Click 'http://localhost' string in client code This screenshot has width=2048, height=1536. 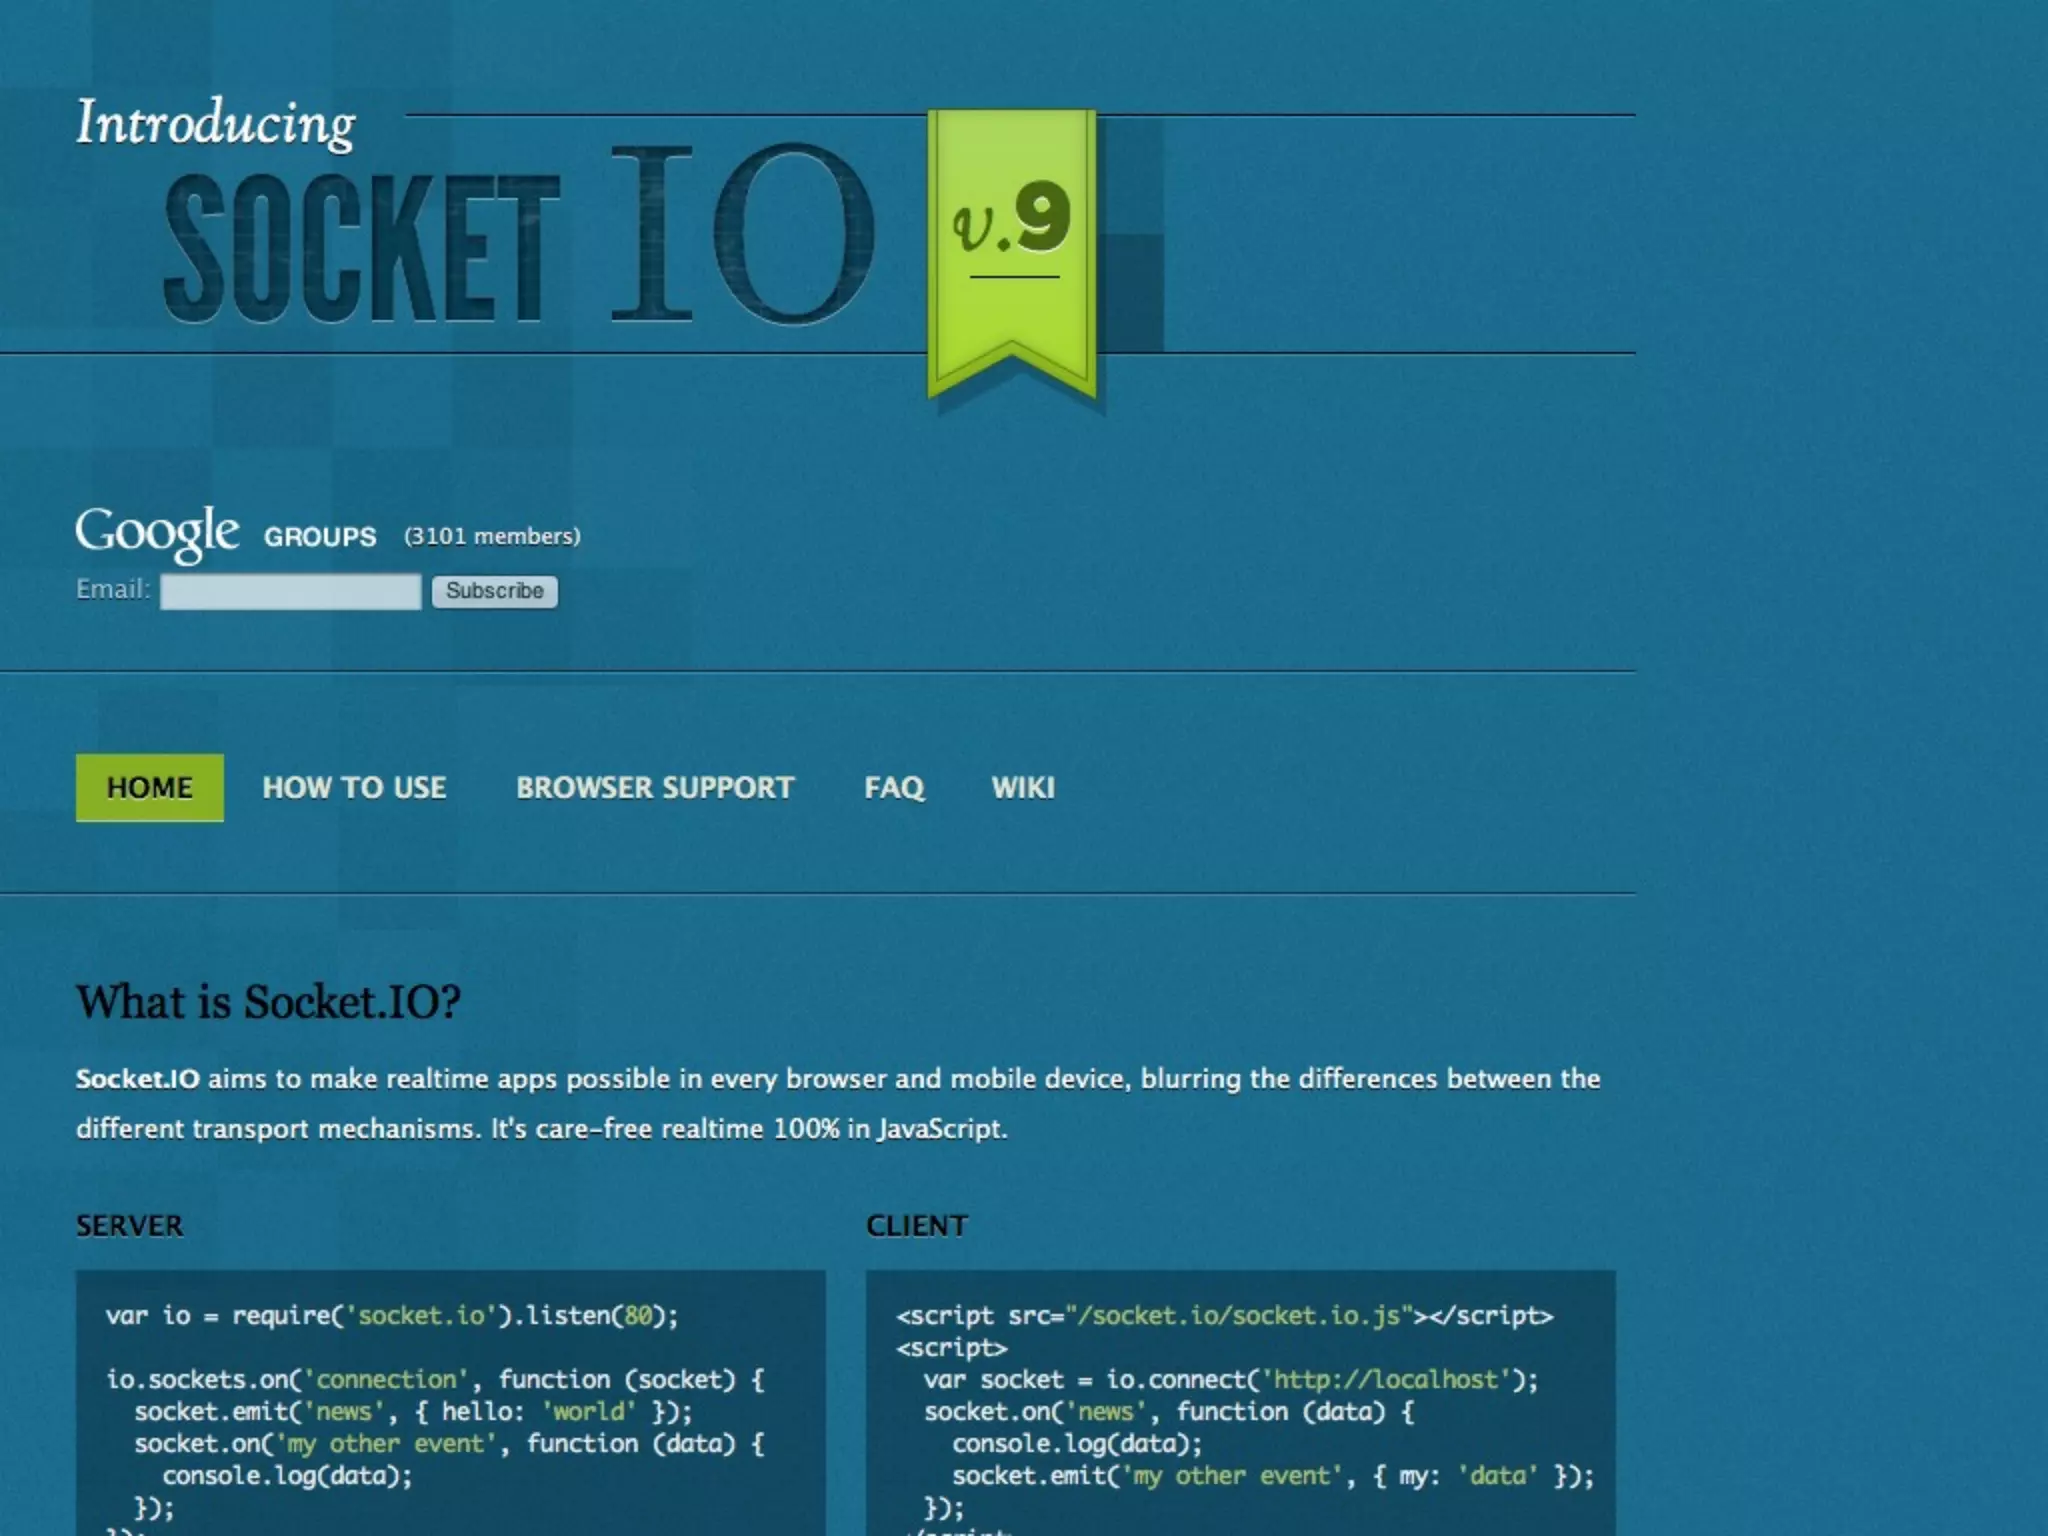pyautogui.click(x=1387, y=1380)
